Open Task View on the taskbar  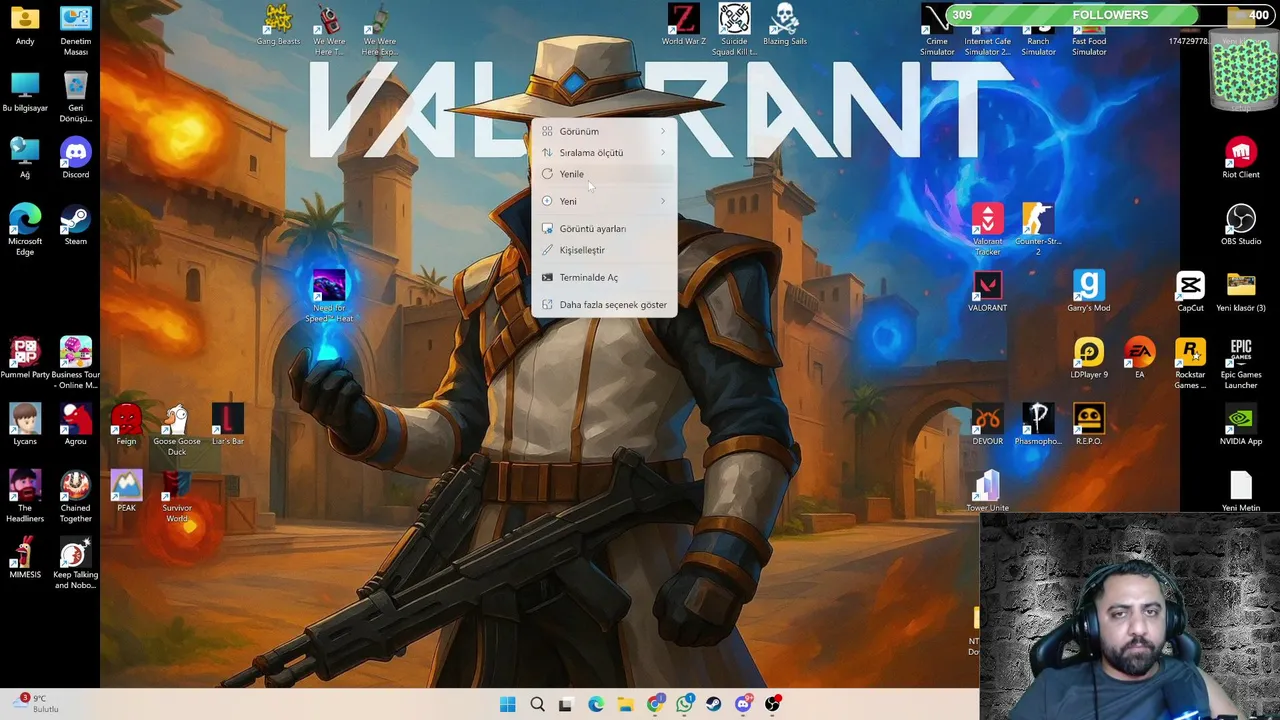click(566, 704)
